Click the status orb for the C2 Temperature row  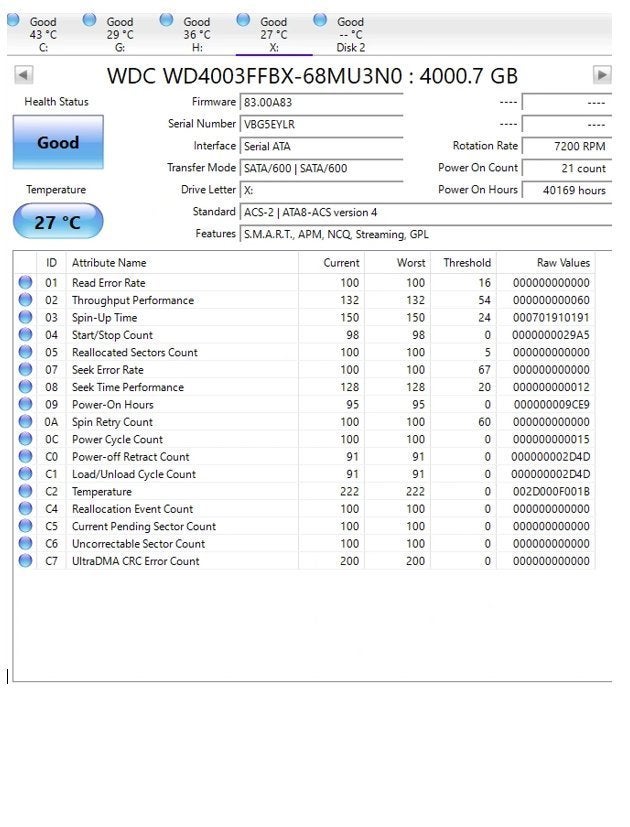click(x=25, y=492)
